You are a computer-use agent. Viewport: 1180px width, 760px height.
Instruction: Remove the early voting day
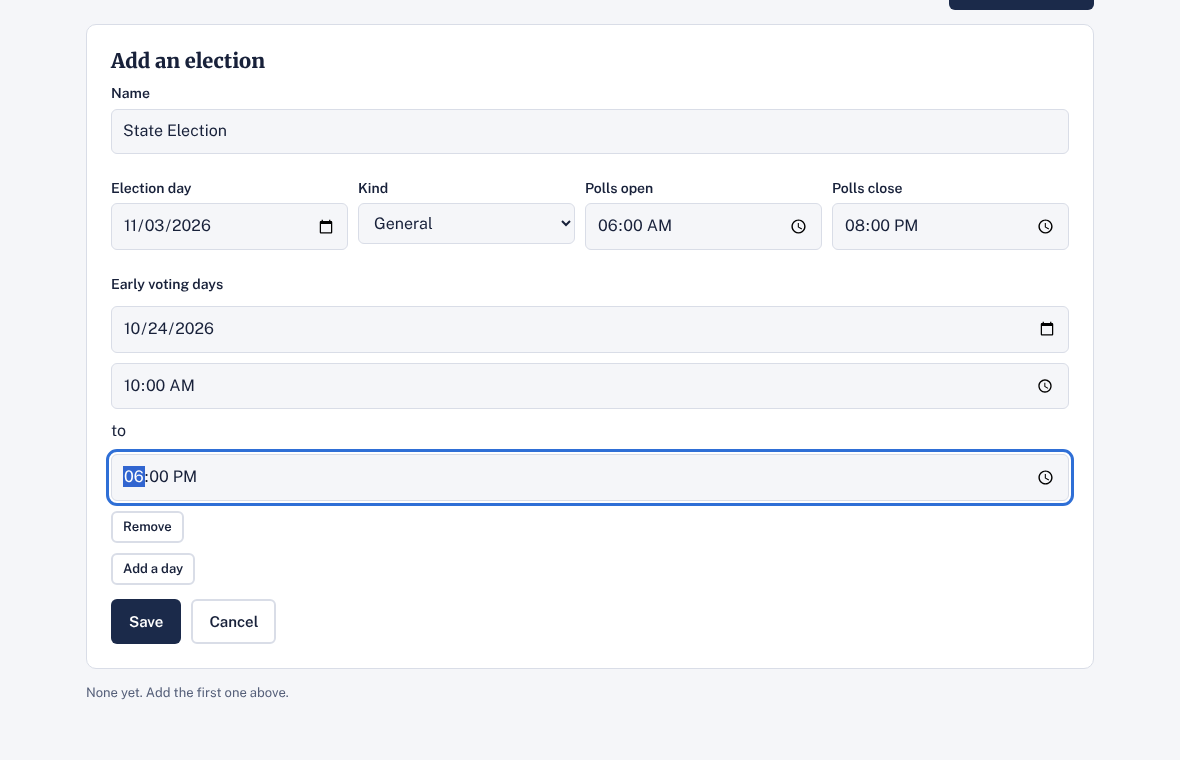pos(148,527)
